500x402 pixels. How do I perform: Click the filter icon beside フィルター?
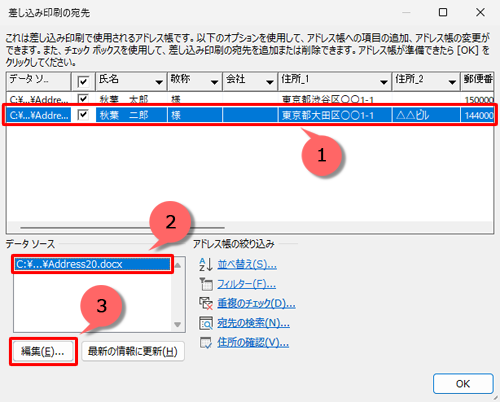(x=206, y=284)
